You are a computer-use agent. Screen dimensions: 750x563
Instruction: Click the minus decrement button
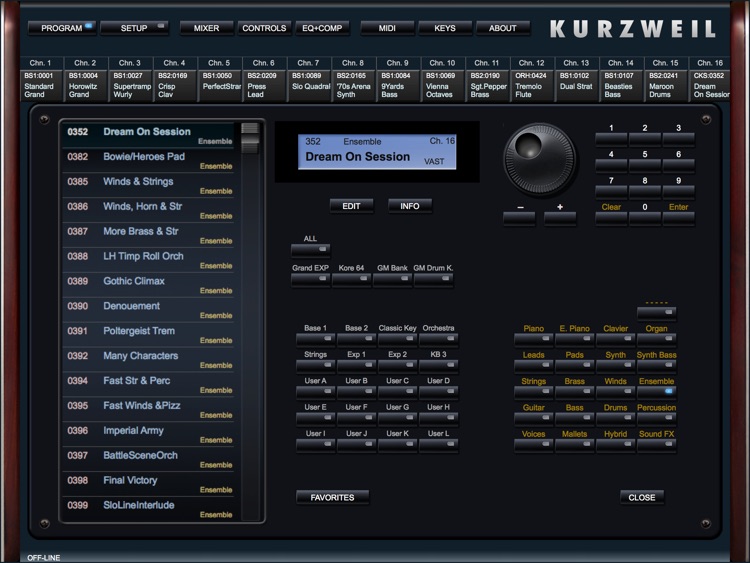[x=519, y=219]
